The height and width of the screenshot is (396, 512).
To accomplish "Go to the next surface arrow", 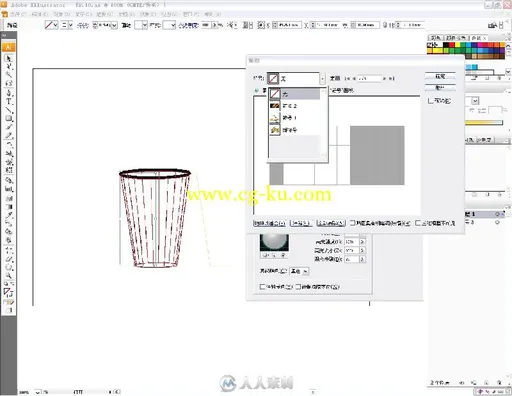I will pos(385,79).
